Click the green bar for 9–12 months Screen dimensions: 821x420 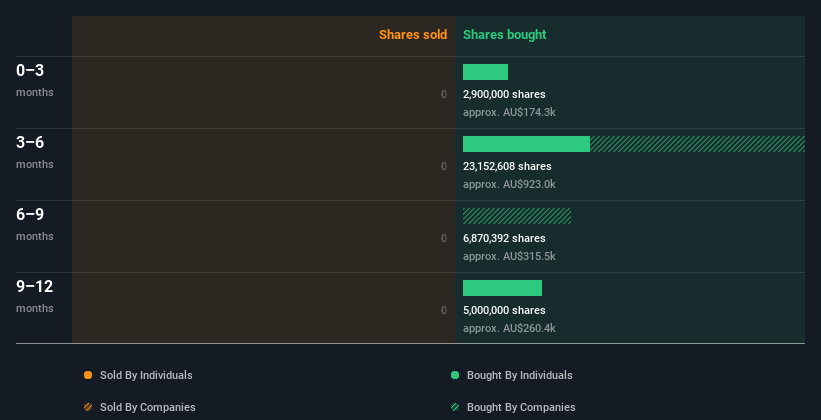click(x=502, y=288)
